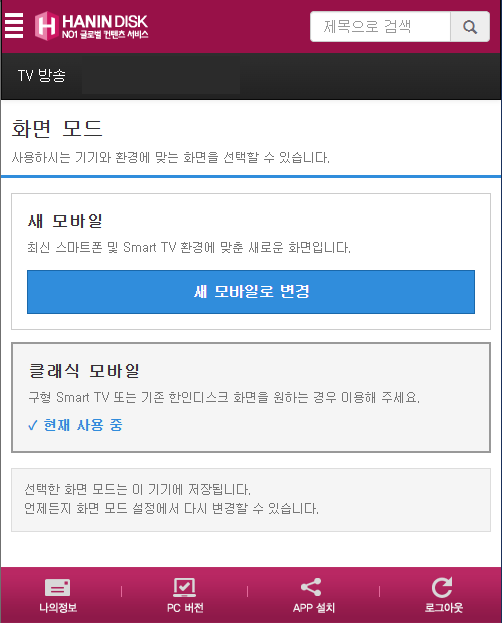
Task: Click the 화면 모드 page title
Action: (x=57, y=129)
